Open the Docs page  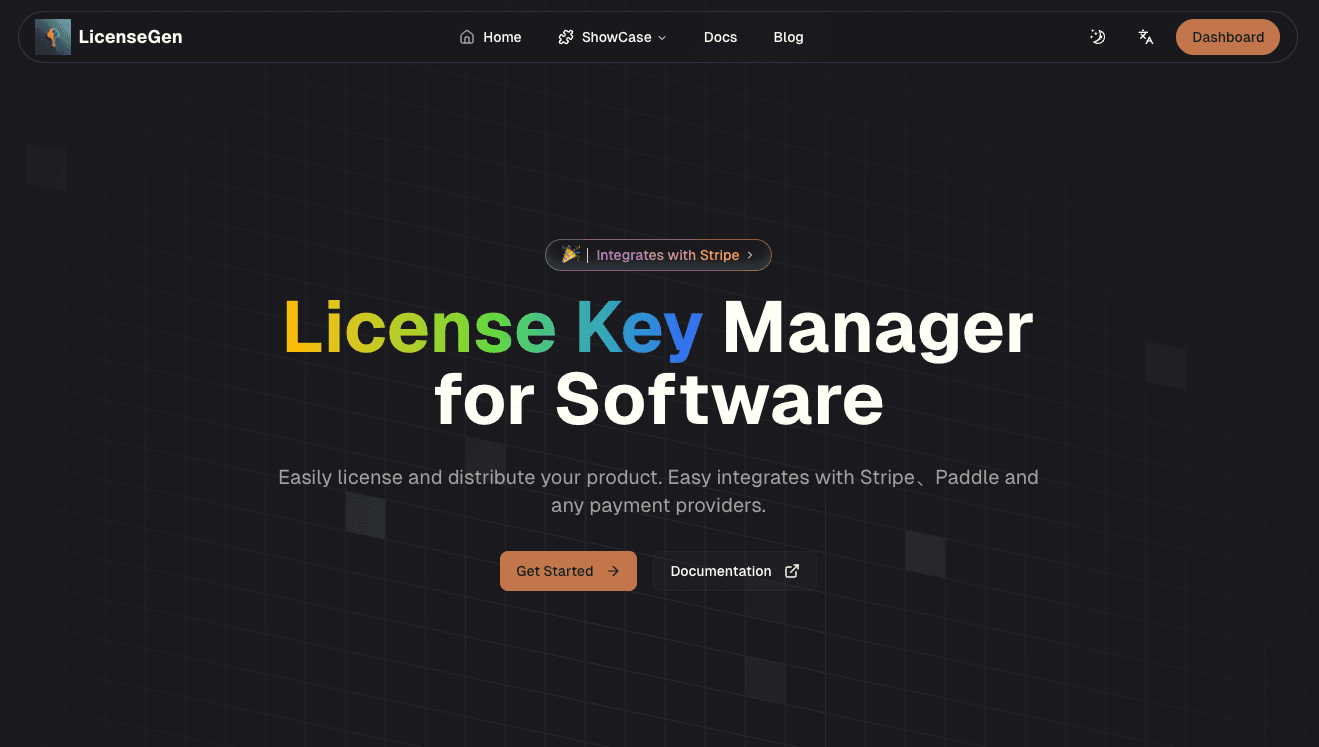coord(720,37)
